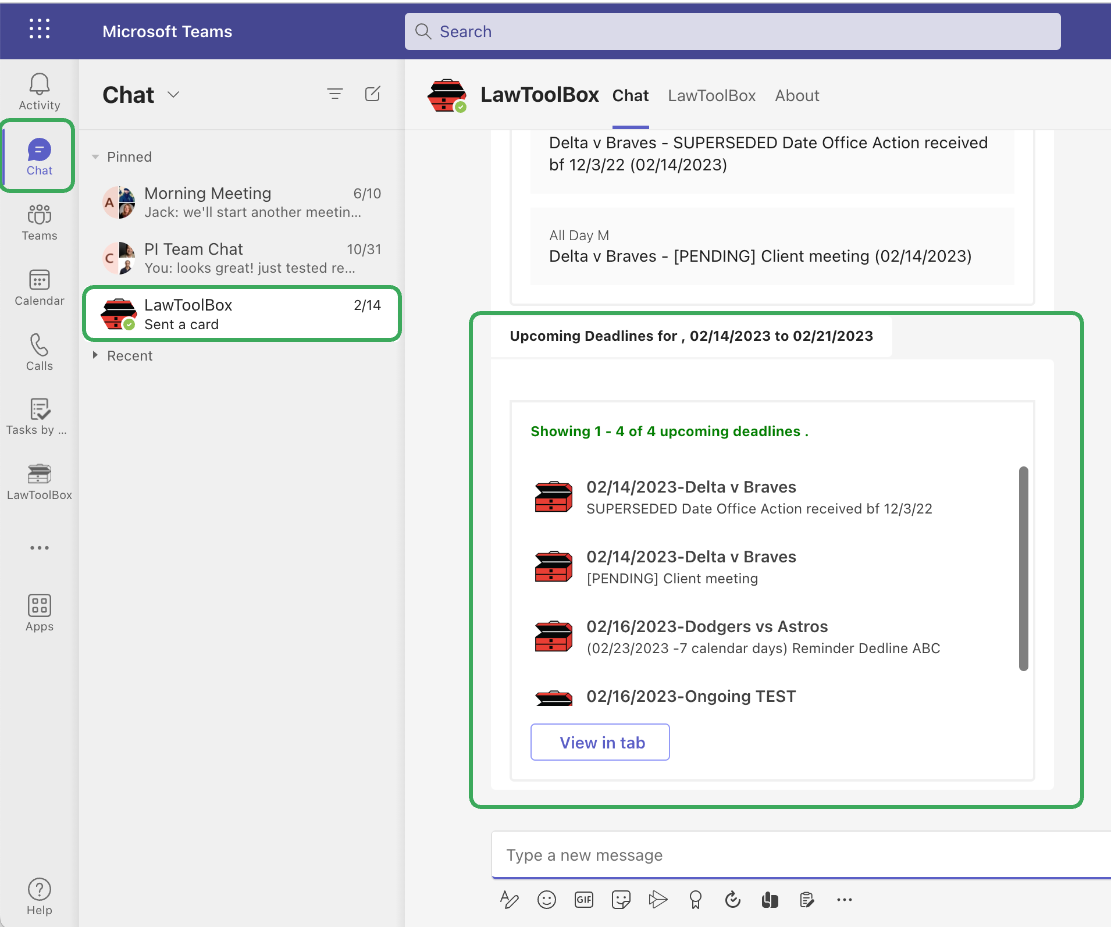This screenshot has width=1111, height=927.
Task: Click the toolbox icon beside Dodgers vs Astros
Action: [x=553, y=636]
